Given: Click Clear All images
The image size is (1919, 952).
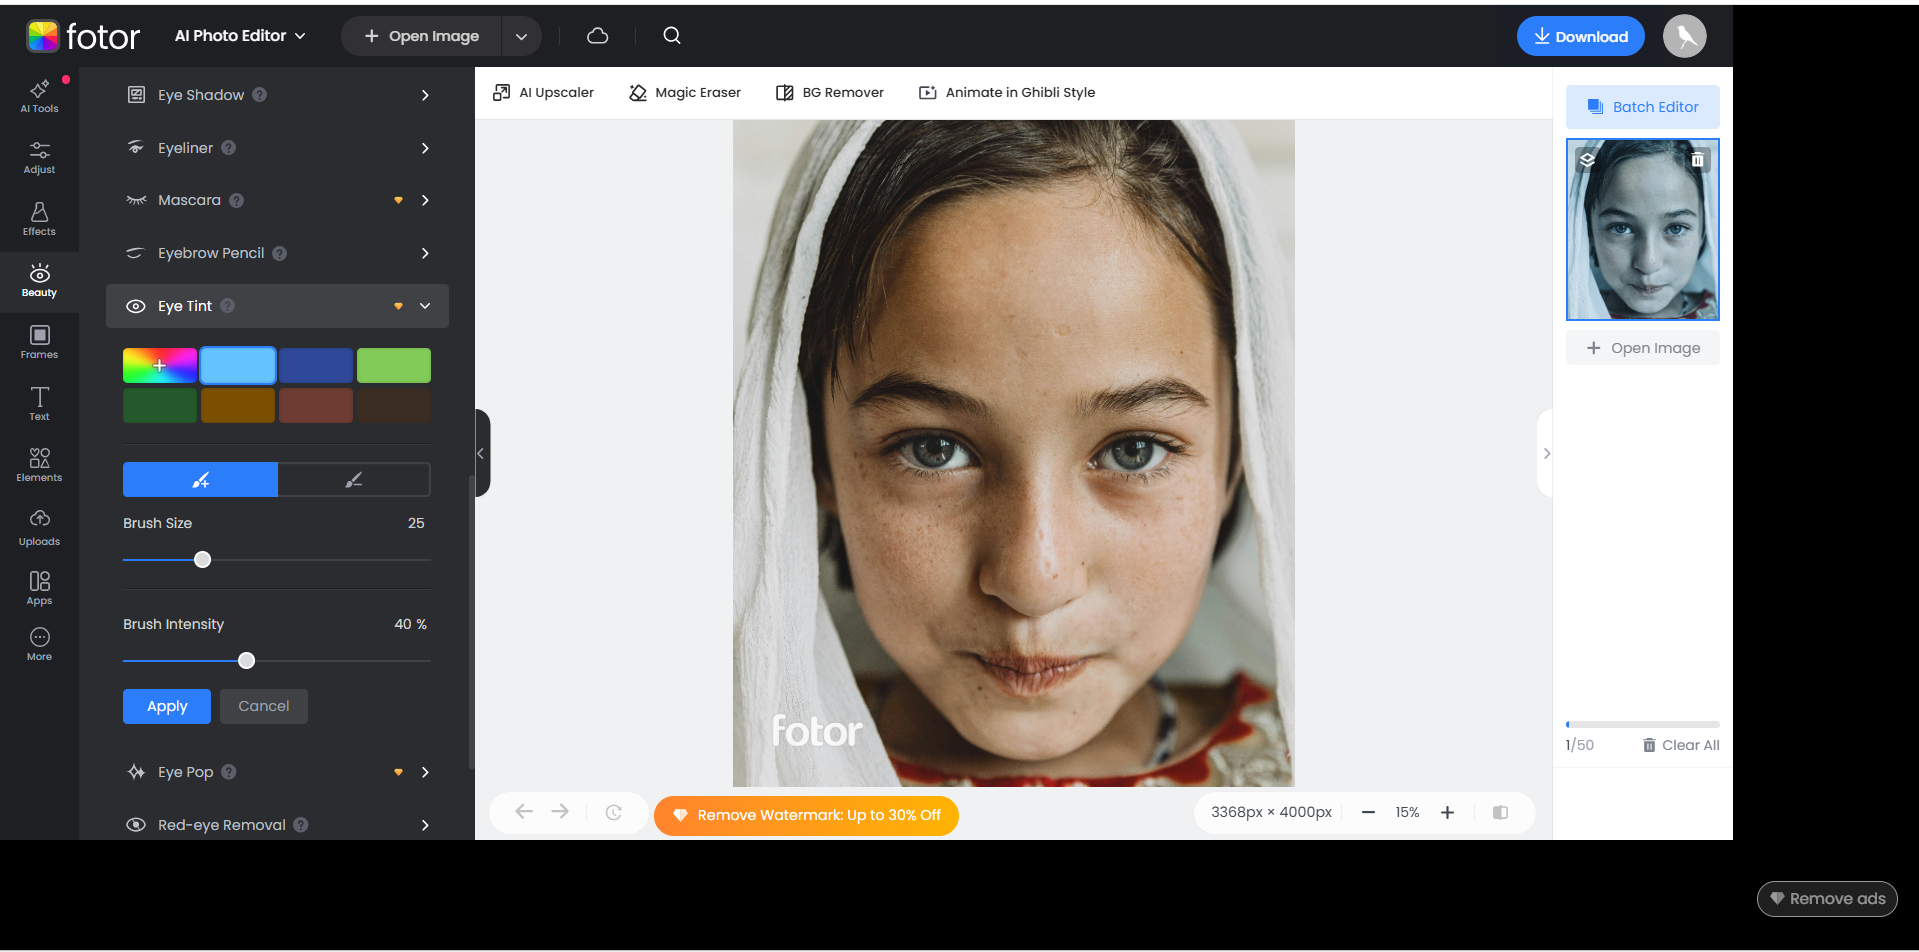Looking at the screenshot, I should [x=1681, y=745].
